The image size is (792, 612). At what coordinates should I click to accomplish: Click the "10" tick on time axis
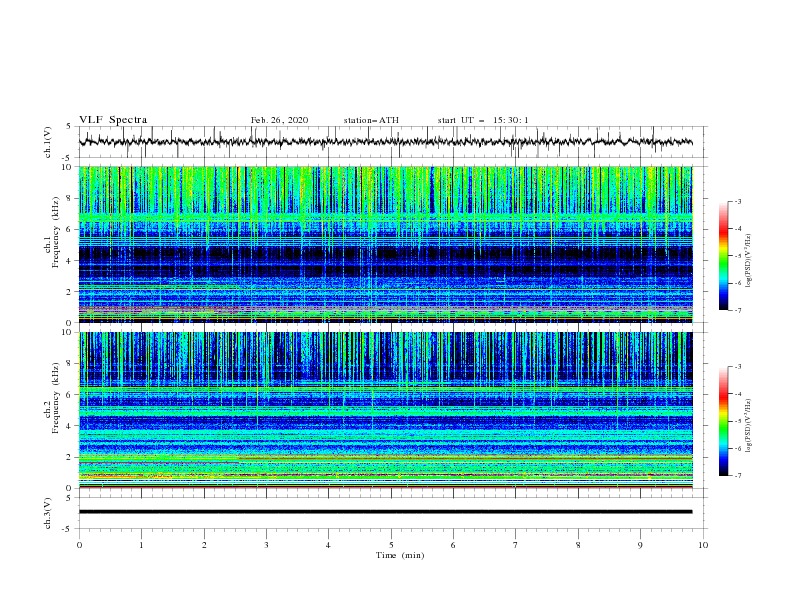[x=703, y=545]
